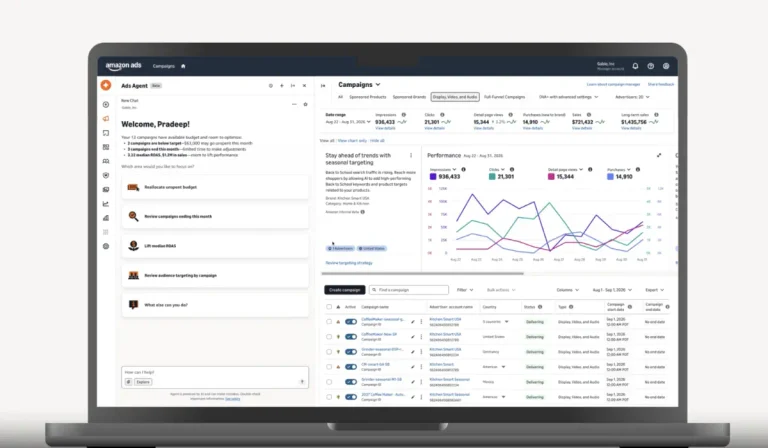Viewport: 768px width, 448px height.
Task: Edit the first CoffeeMaker seasonal campaign pencil
Action: click(x=412, y=322)
